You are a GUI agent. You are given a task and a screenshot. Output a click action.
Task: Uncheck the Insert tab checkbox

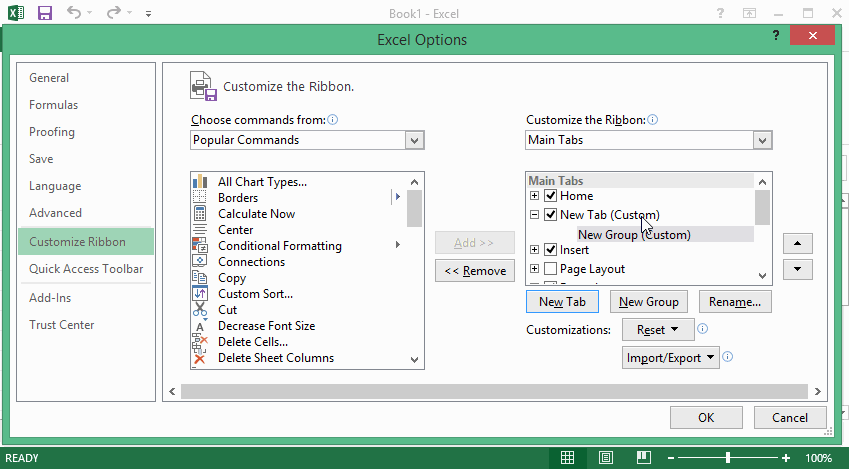point(551,250)
